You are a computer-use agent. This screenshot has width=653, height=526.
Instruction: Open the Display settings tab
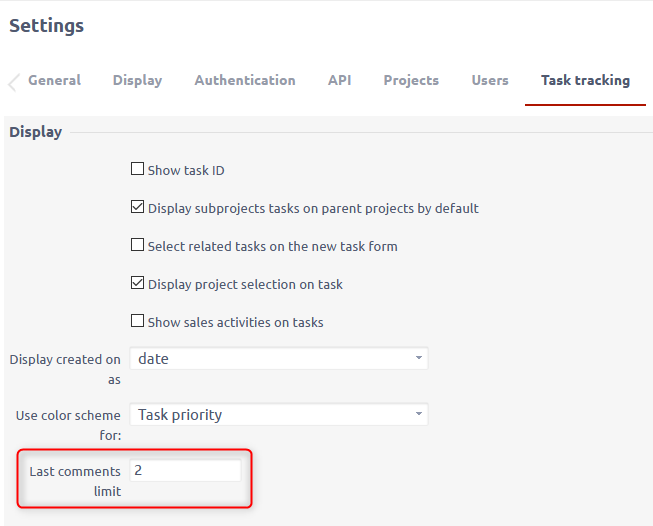(137, 80)
